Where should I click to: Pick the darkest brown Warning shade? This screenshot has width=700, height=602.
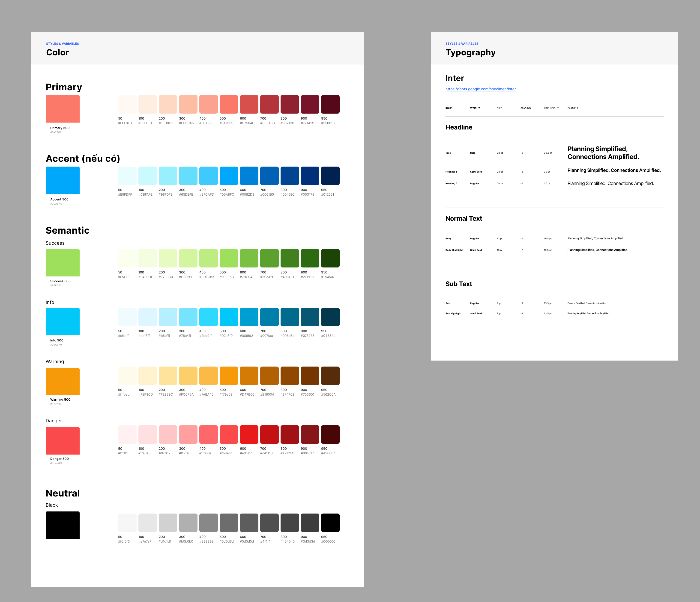click(x=330, y=376)
